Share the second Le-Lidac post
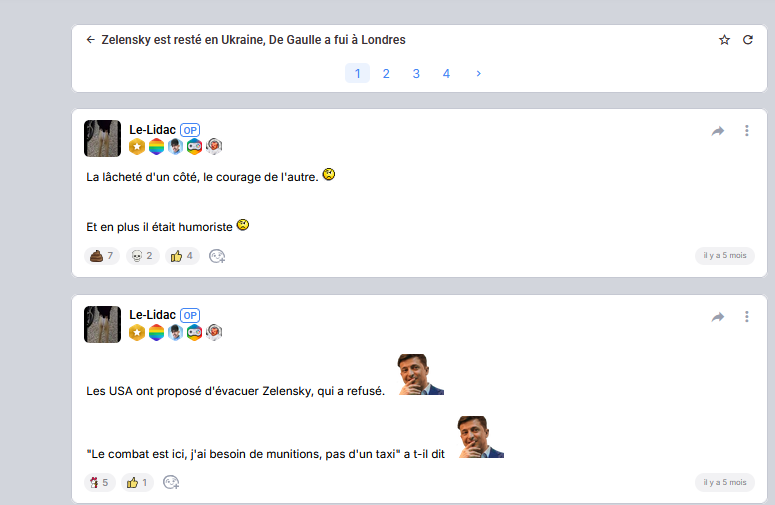775x505 pixels. pyautogui.click(x=718, y=317)
